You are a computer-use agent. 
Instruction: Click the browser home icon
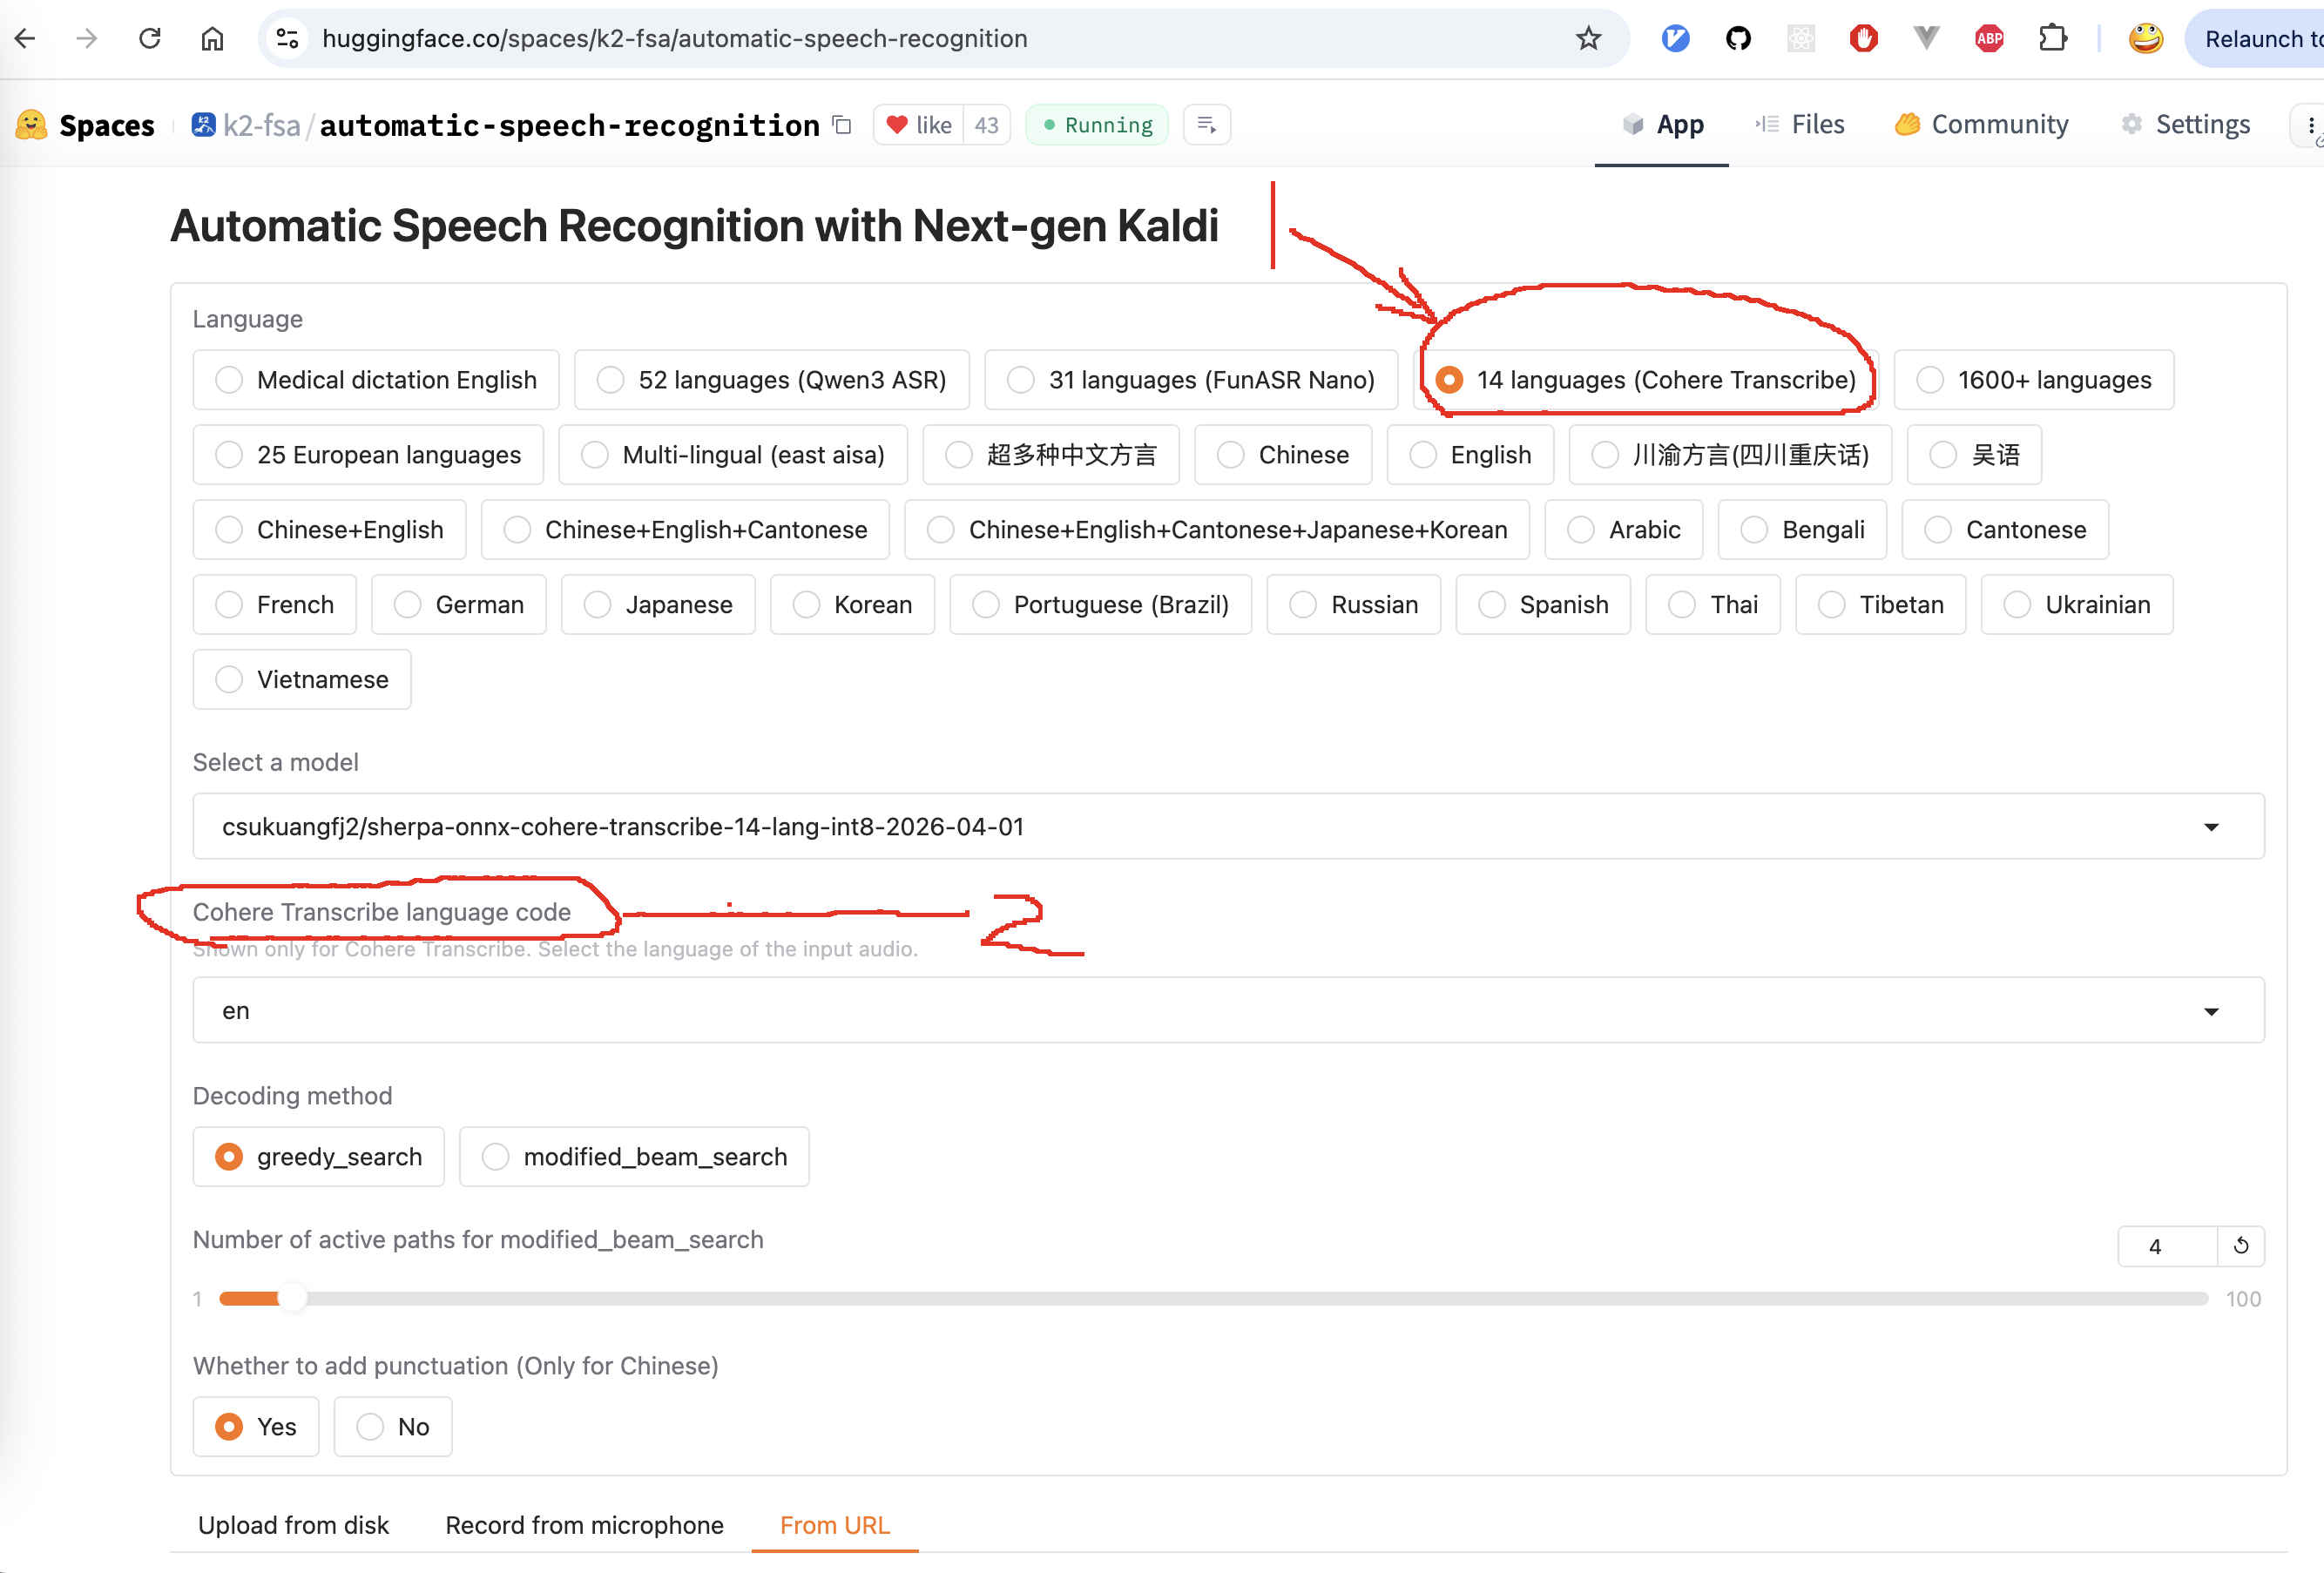click(212, 39)
